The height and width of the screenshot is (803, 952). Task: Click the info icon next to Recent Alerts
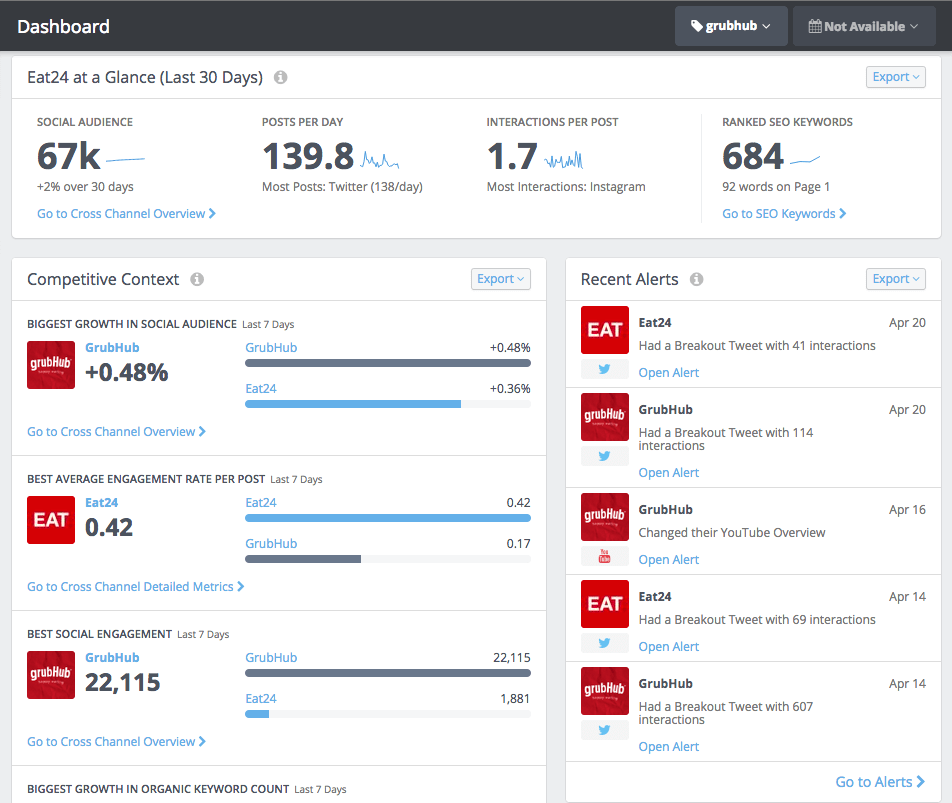(x=696, y=279)
